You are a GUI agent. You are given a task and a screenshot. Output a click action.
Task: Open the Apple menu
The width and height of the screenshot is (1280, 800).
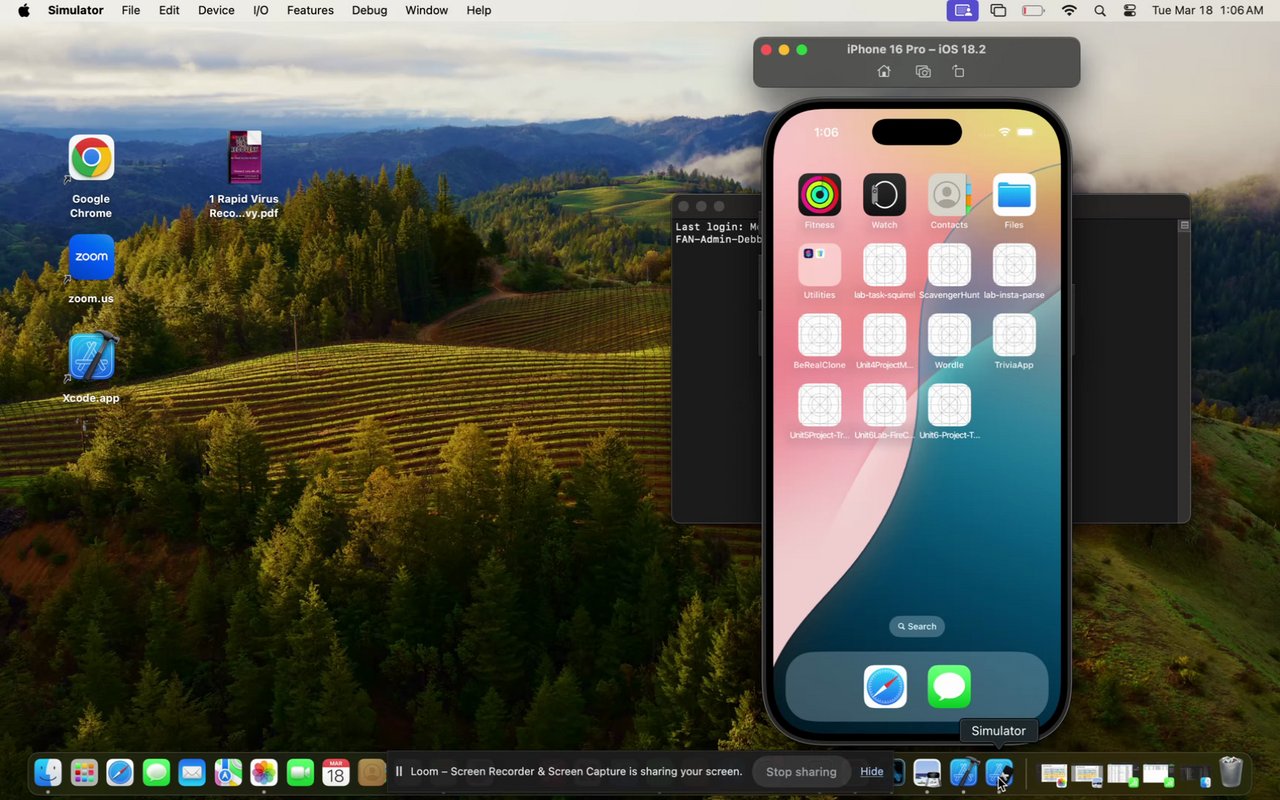tap(24, 10)
